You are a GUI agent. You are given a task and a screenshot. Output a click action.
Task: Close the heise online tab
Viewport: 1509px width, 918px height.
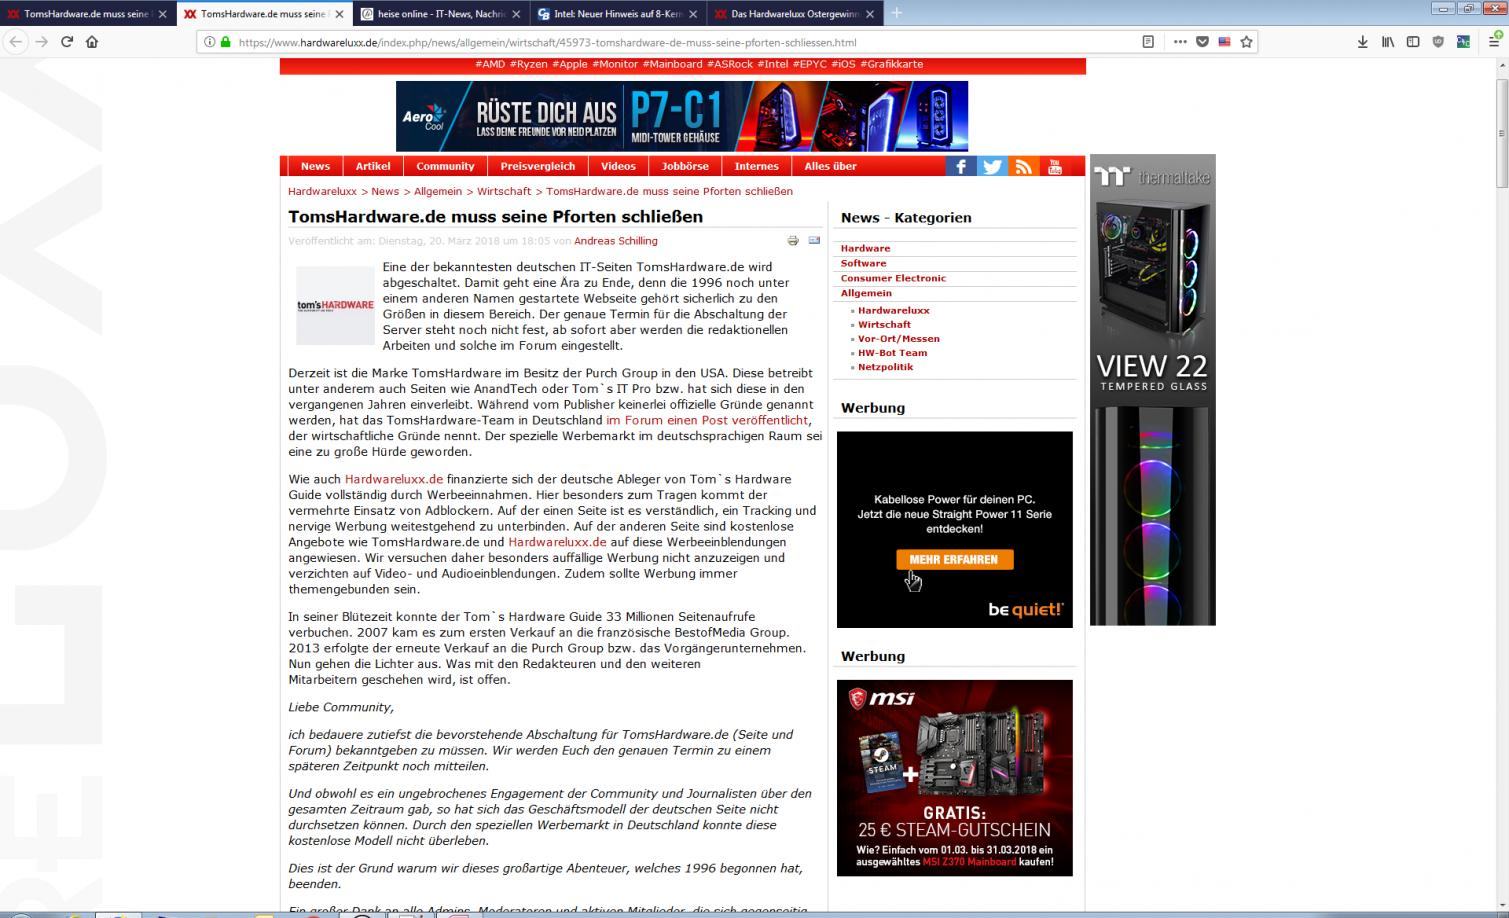pyautogui.click(x=516, y=14)
